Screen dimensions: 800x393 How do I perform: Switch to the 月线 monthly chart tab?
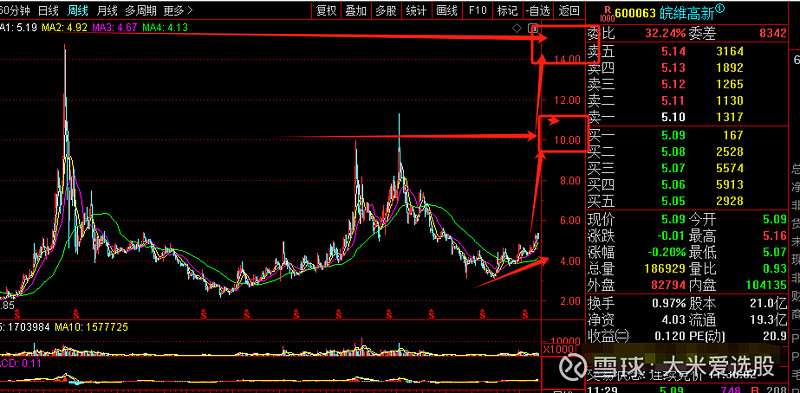107,10
